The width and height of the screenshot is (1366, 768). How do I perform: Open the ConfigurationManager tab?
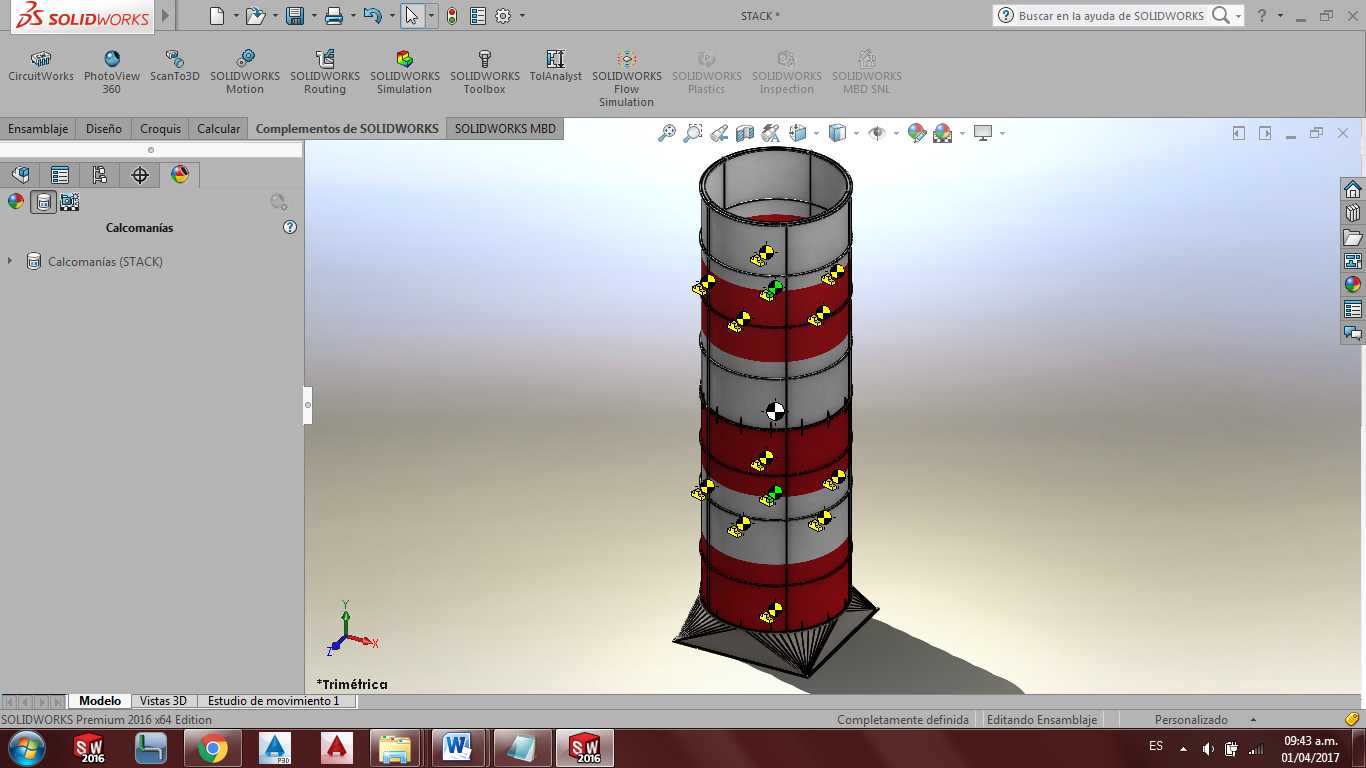pyautogui.click(x=100, y=175)
